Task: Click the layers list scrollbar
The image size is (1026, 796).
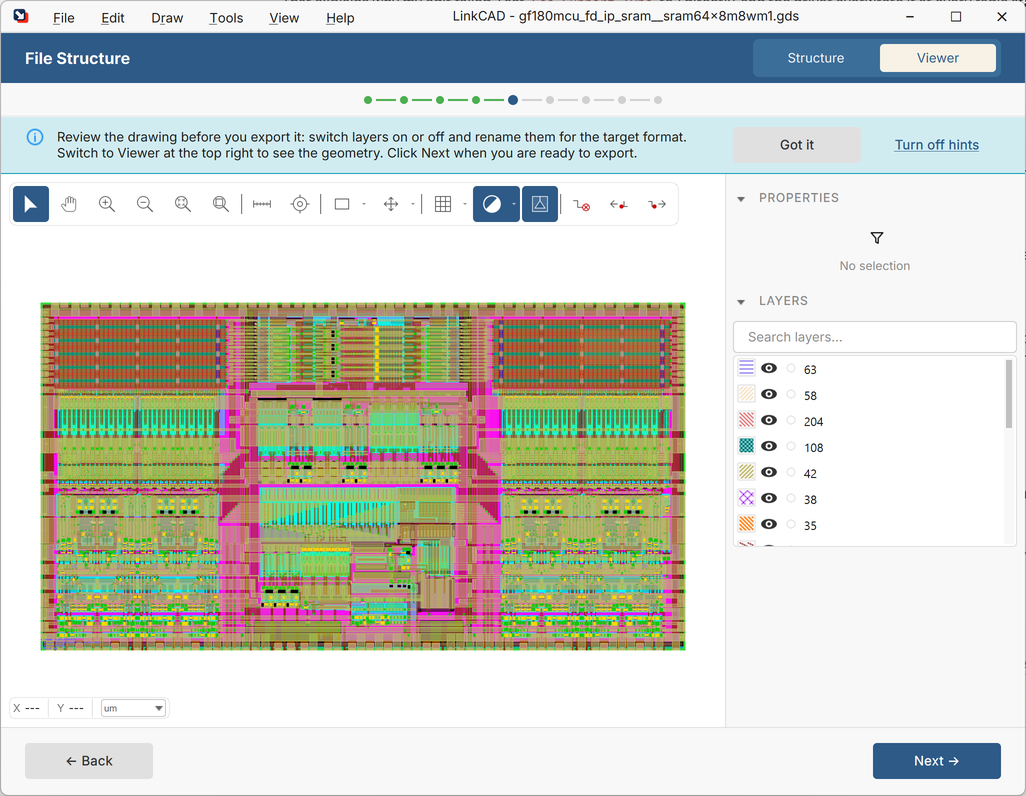Action: [1009, 393]
